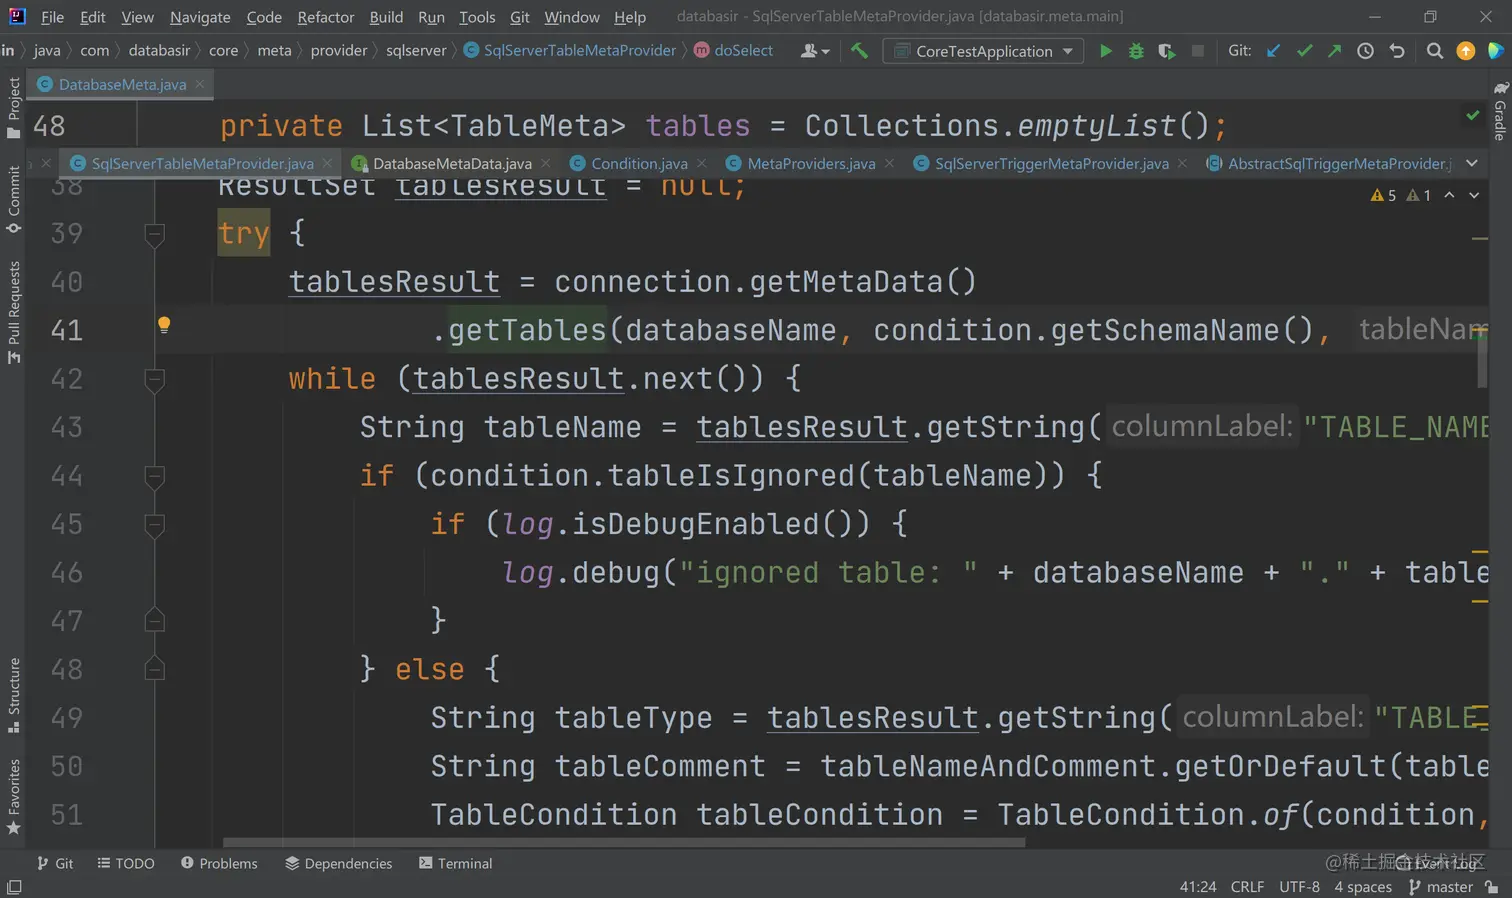Collapse the else fold at line 48

point(154,669)
